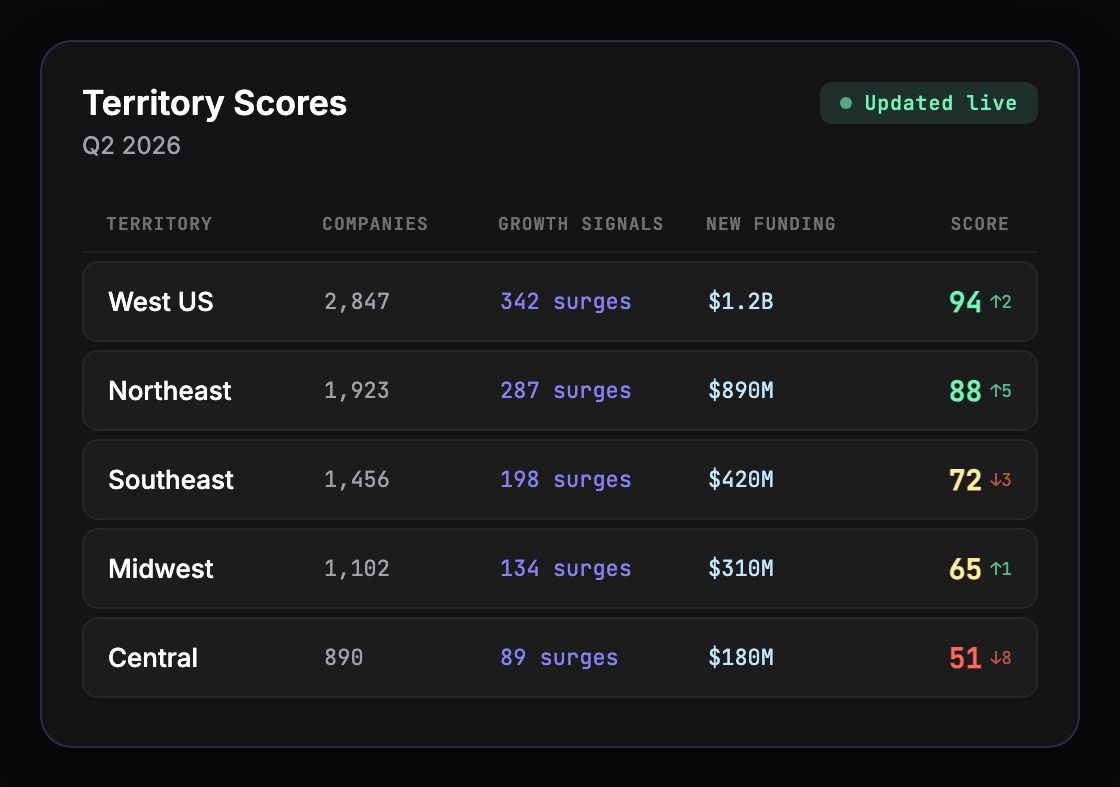Click the $1.2B funding value
Viewport: 1120px width, 787px height.
pyautogui.click(x=741, y=301)
